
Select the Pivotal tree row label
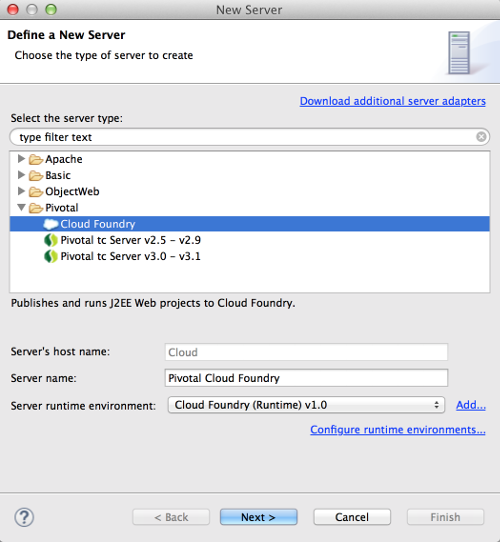62,208
